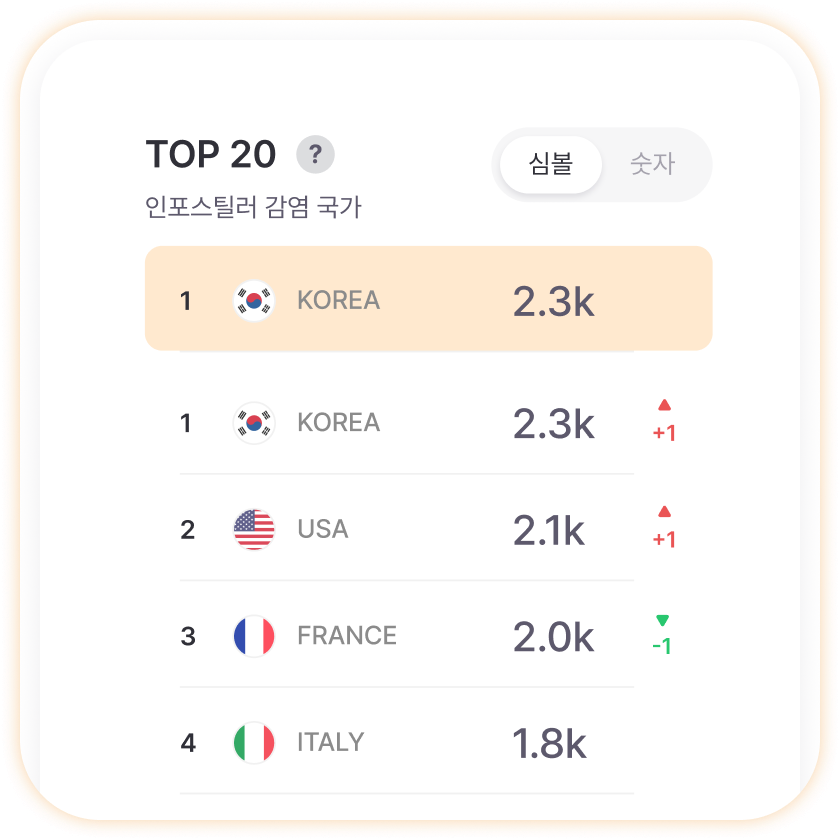The height and width of the screenshot is (840, 840).
Task: Click the USA flag icon
Action: pyautogui.click(x=254, y=529)
